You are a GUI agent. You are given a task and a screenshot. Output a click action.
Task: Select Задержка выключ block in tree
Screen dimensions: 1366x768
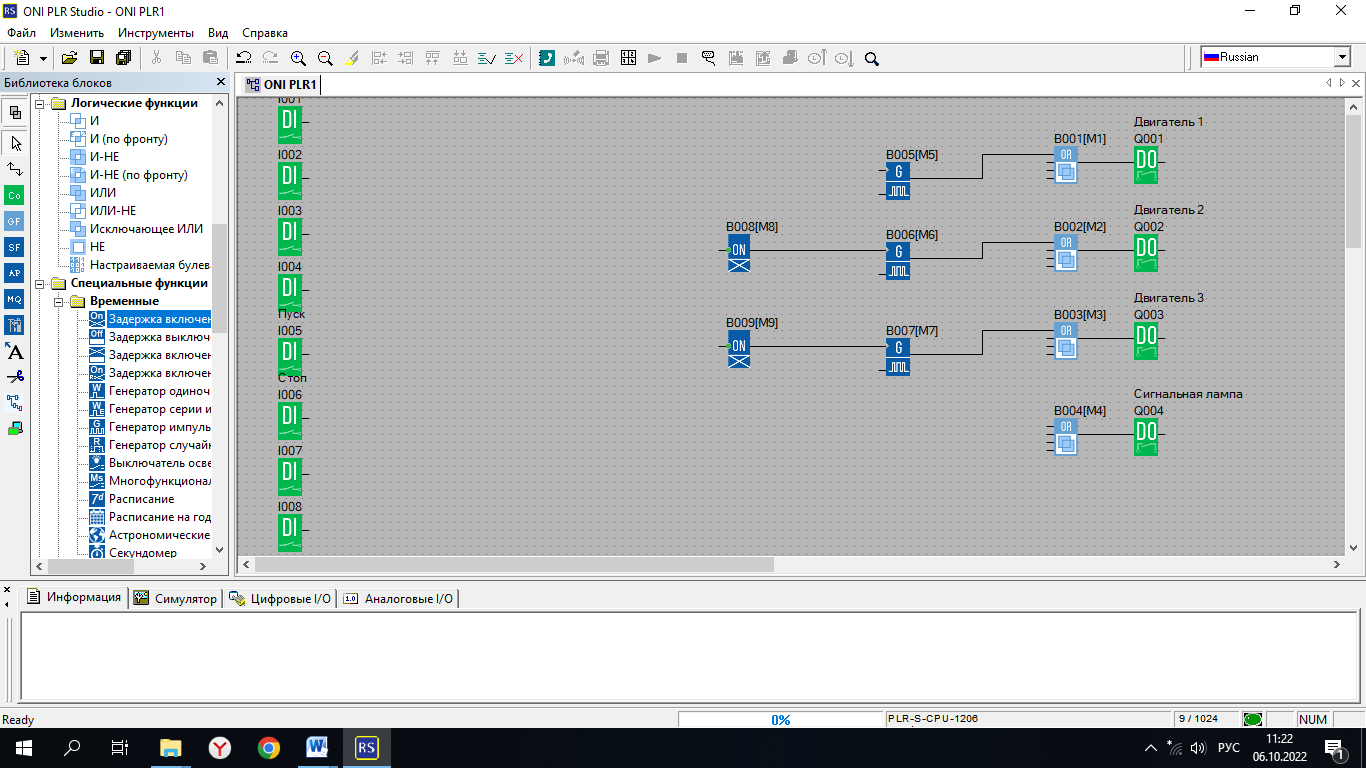click(x=160, y=337)
